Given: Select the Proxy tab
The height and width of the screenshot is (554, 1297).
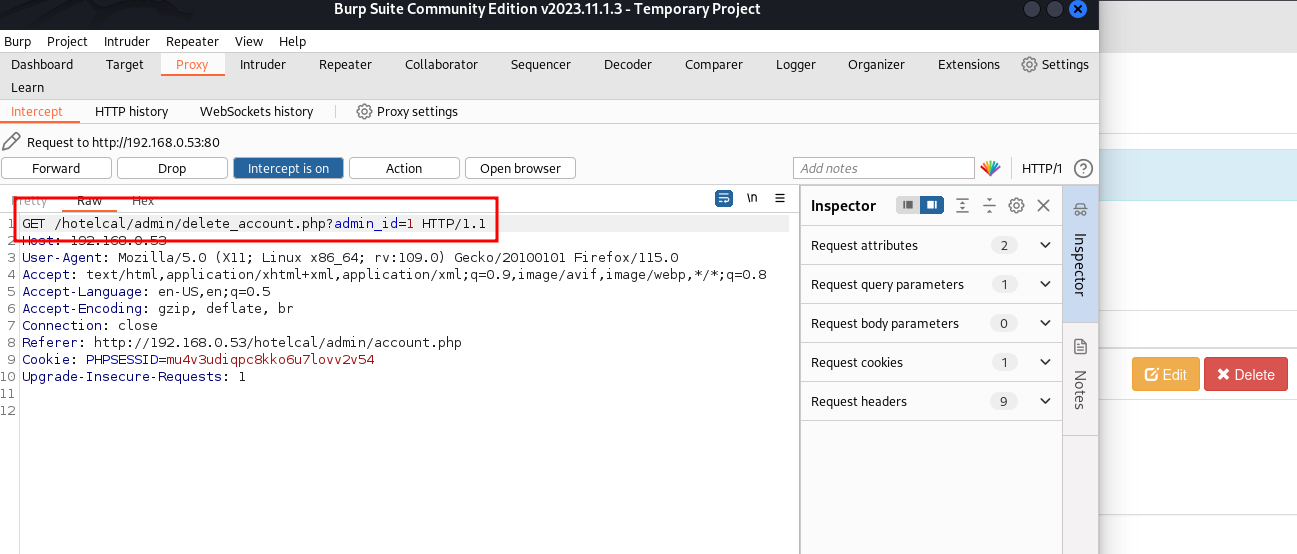Looking at the screenshot, I should (x=192, y=64).
